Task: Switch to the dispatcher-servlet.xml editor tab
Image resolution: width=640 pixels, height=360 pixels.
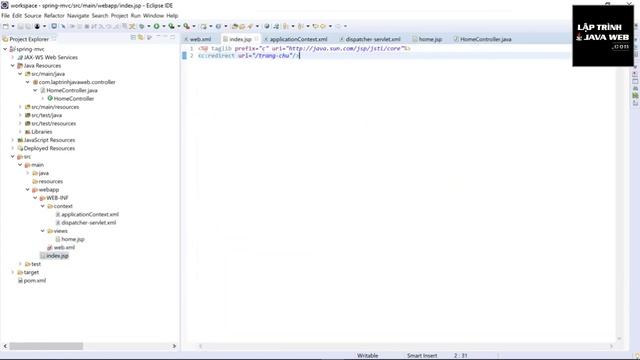Action: click(x=373, y=39)
